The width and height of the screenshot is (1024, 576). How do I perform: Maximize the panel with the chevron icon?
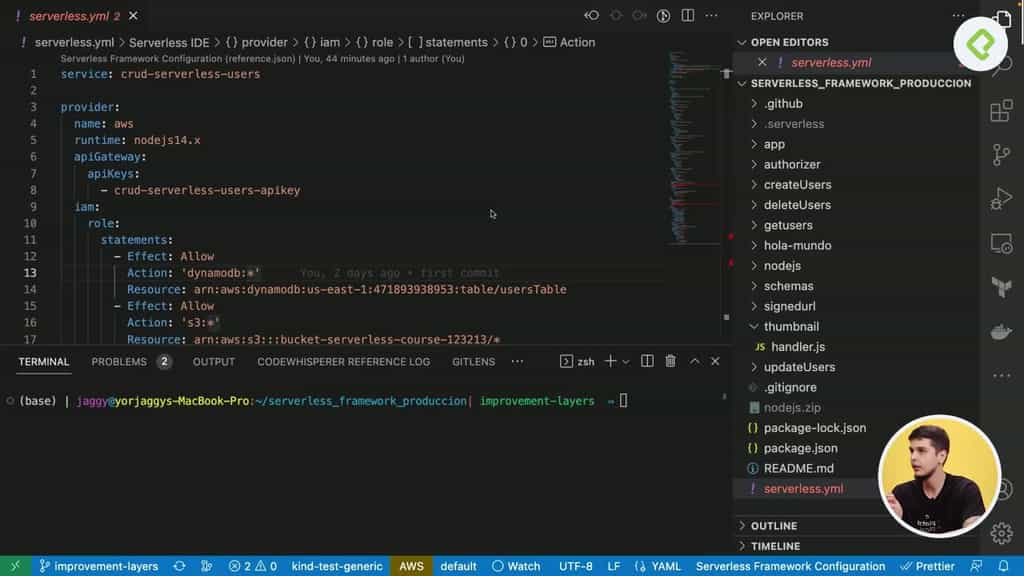coord(696,361)
